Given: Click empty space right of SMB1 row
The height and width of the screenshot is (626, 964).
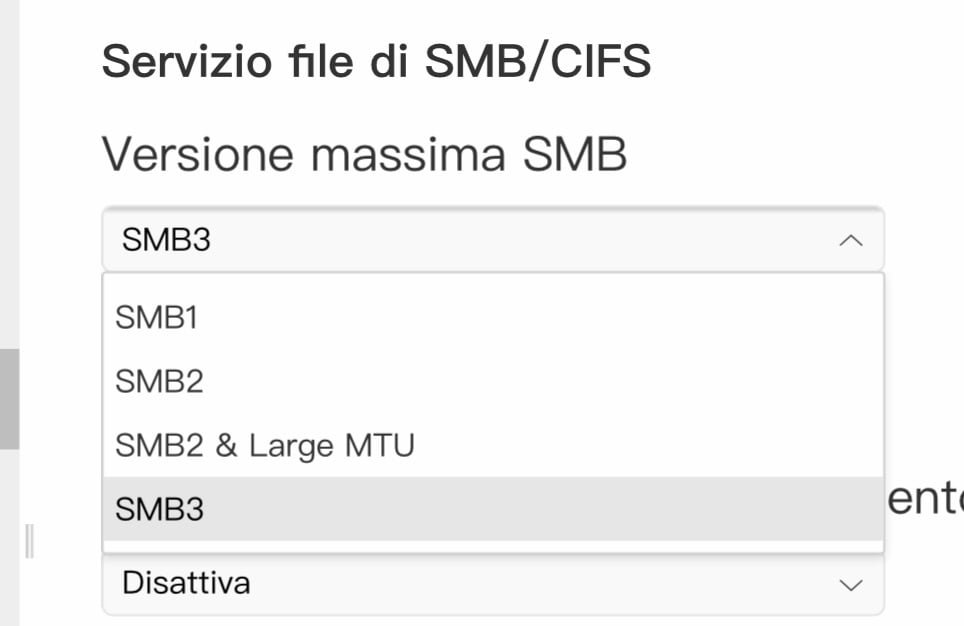Looking at the screenshot, I should point(600,318).
